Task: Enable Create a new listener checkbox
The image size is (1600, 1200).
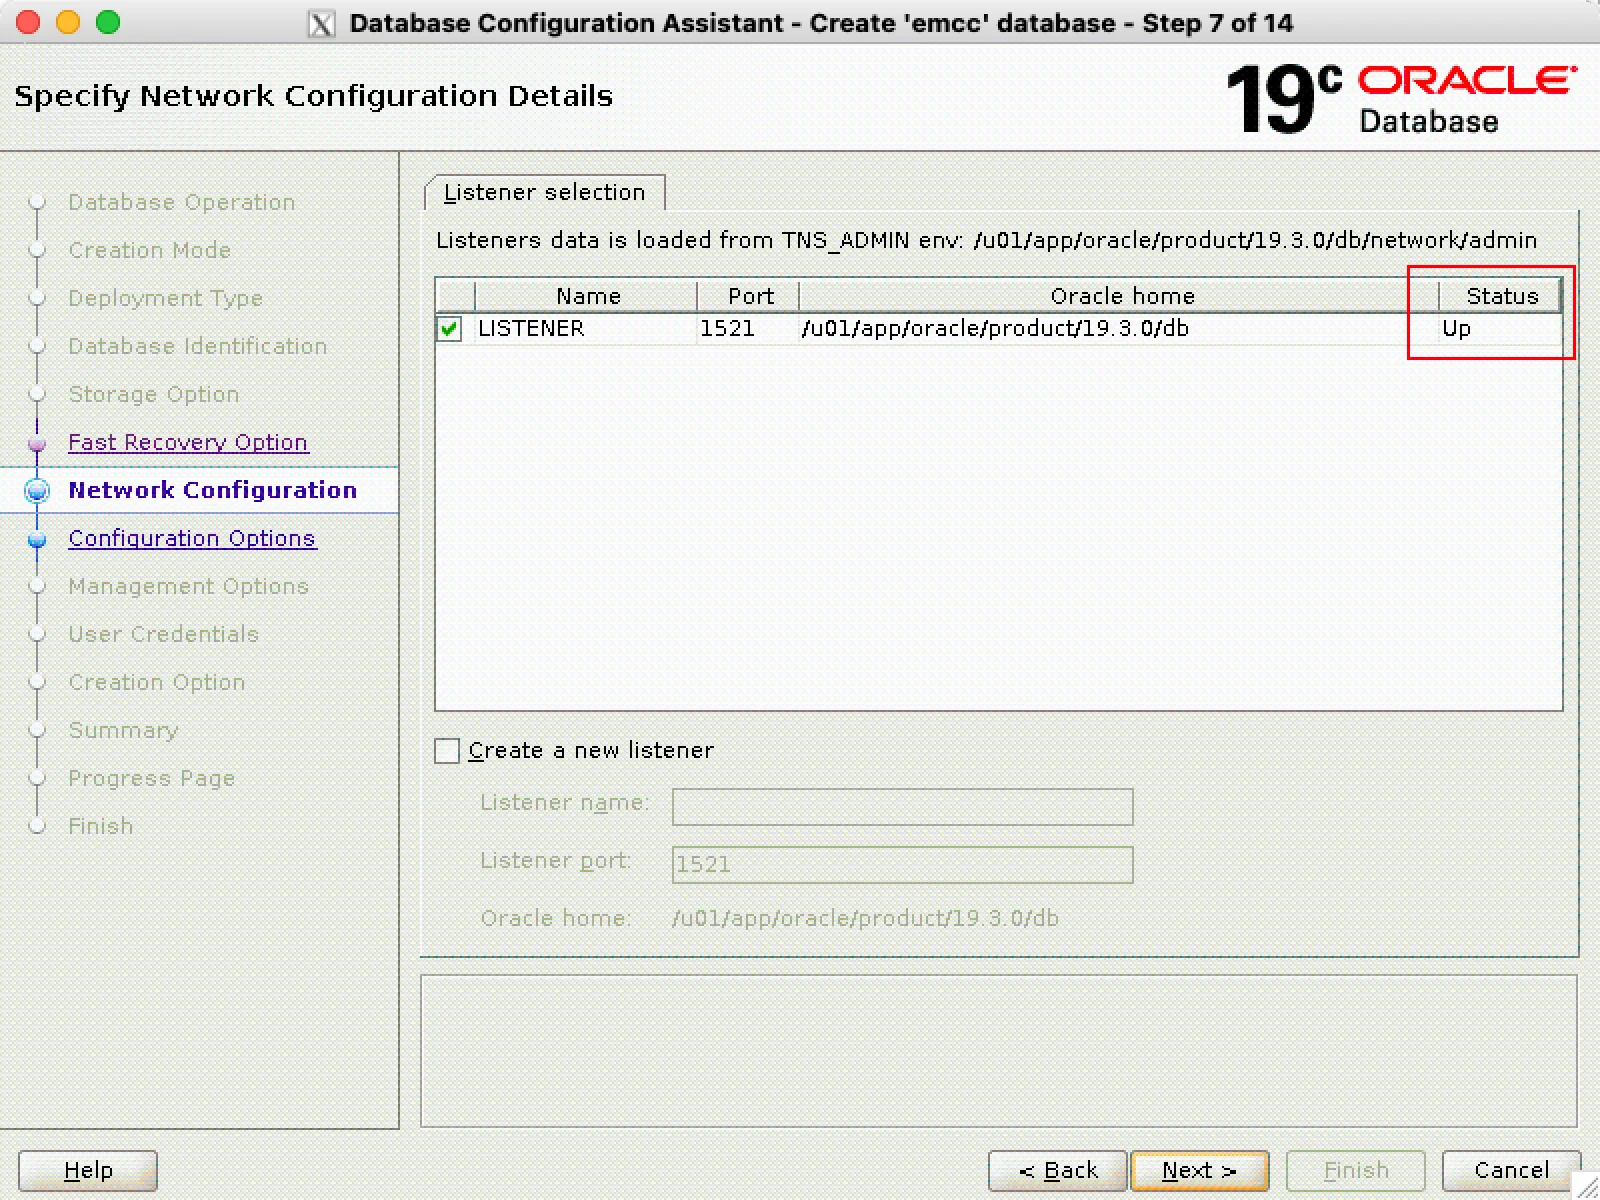Action: [x=447, y=750]
